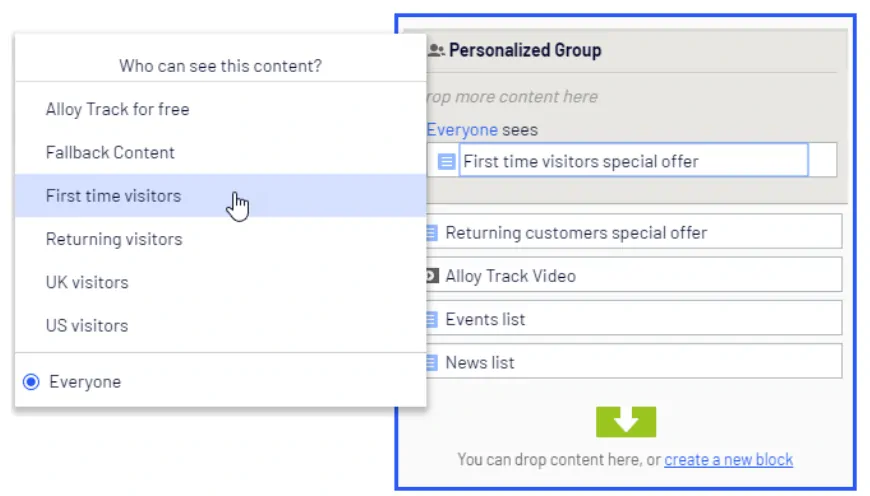Viewport: 870px width, 496px height.
Task: Select the Events list block
Action: (634, 318)
